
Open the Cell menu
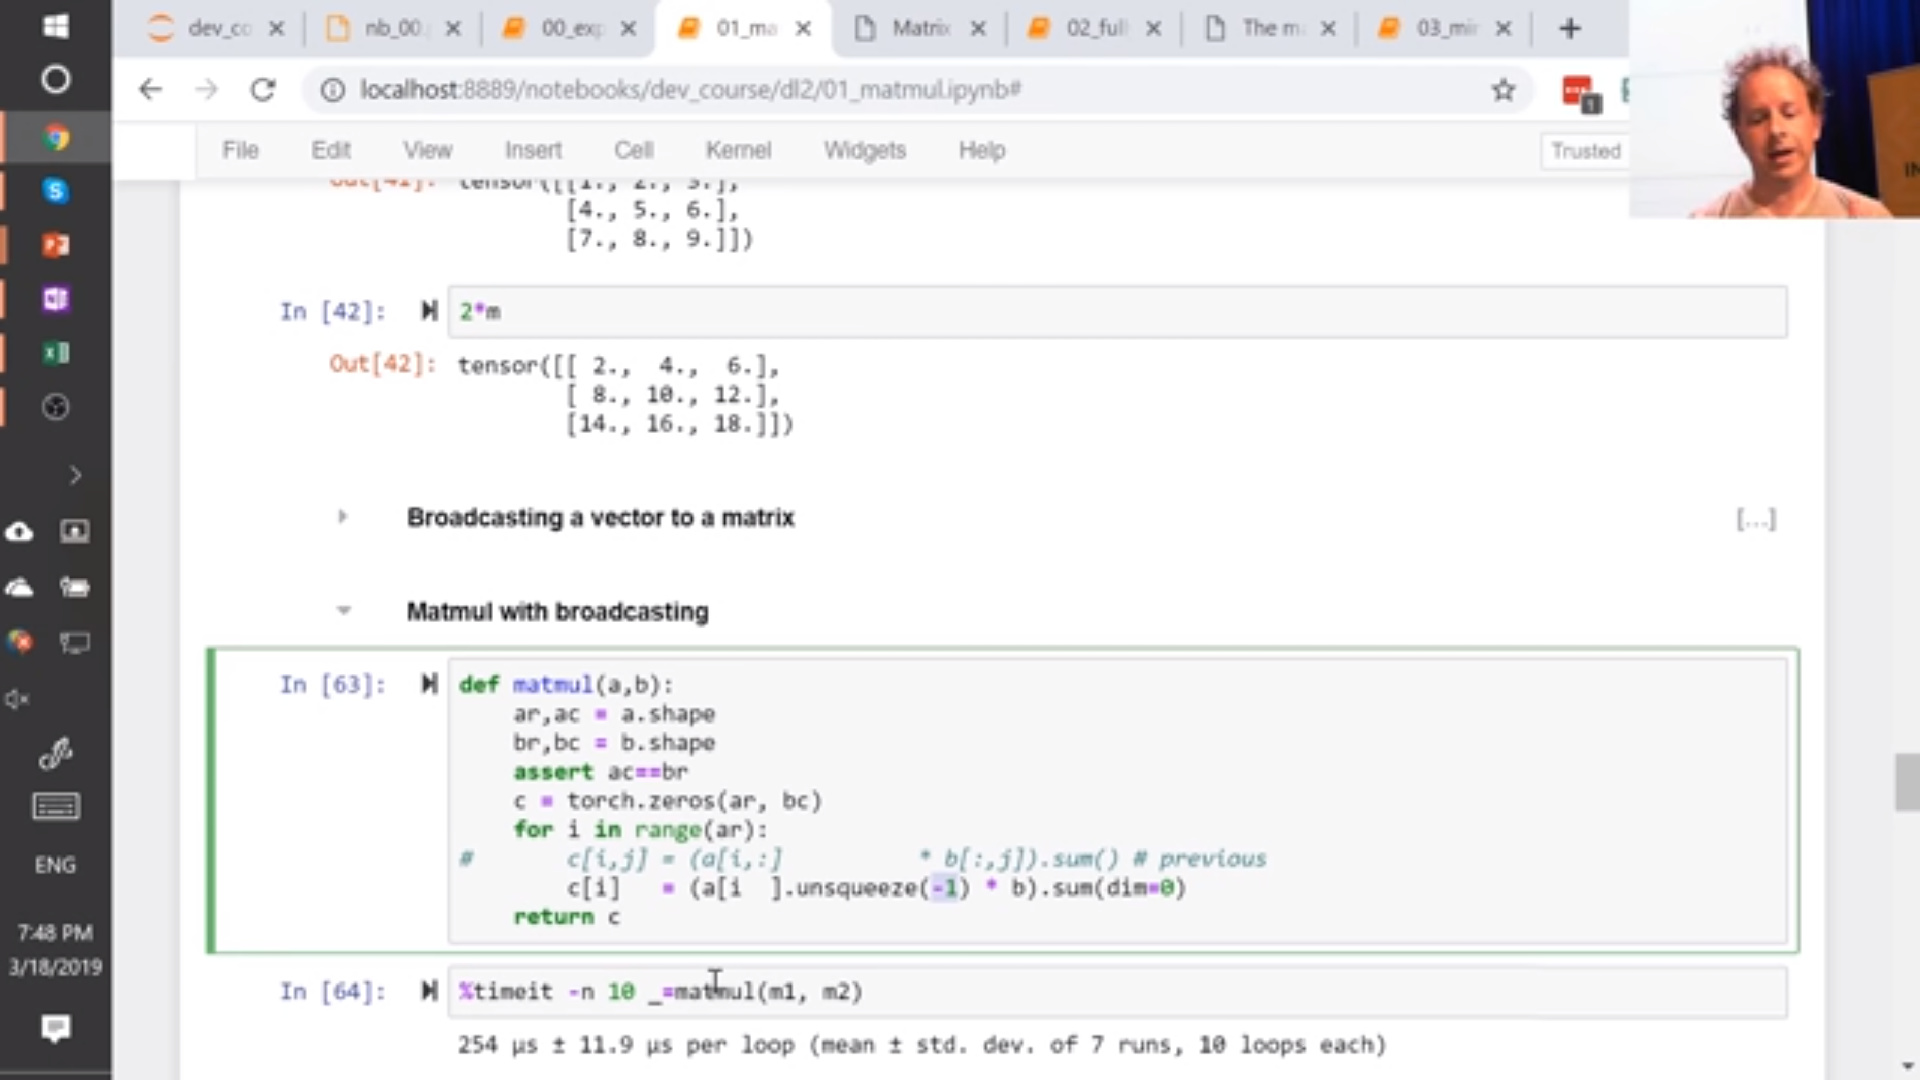tap(633, 150)
